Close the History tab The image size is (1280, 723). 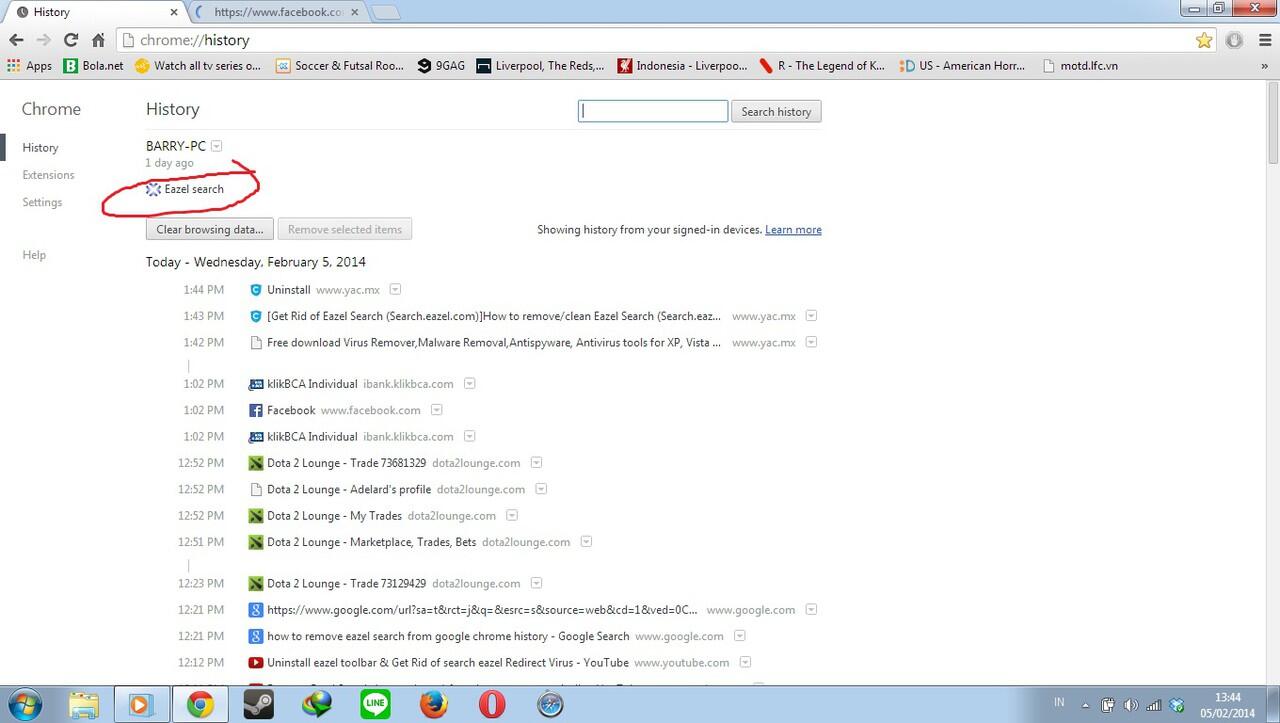pos(174,12)
